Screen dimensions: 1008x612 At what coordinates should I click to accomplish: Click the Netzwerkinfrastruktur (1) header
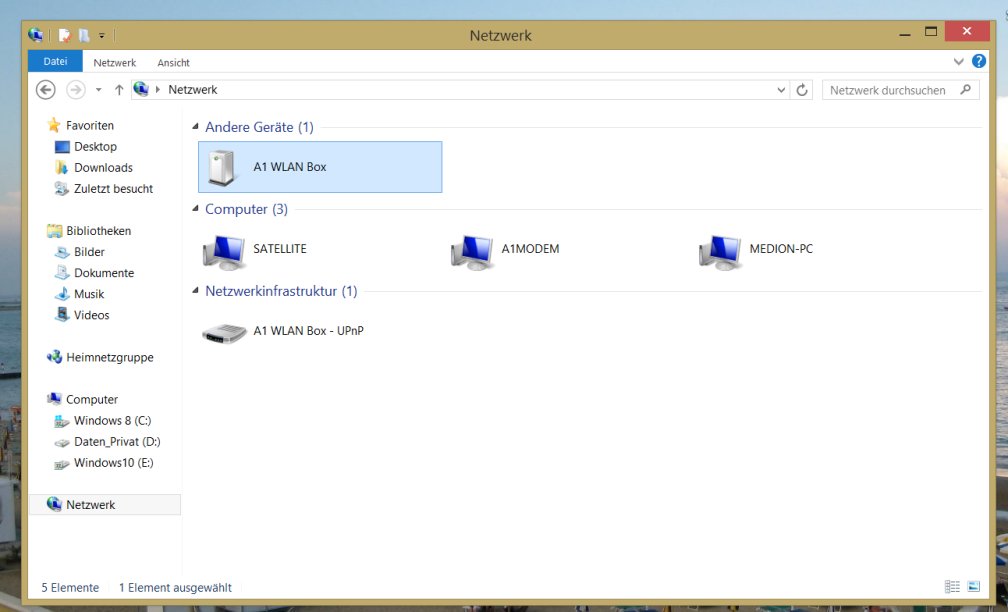281,291
